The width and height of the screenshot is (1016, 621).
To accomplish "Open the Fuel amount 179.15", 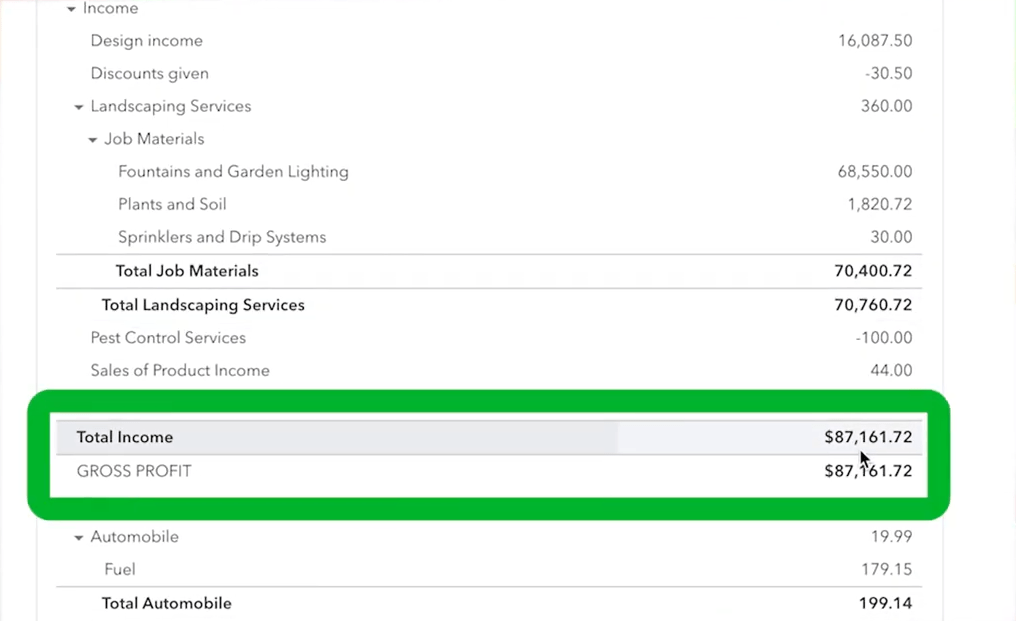I will [x=886, y=569].
